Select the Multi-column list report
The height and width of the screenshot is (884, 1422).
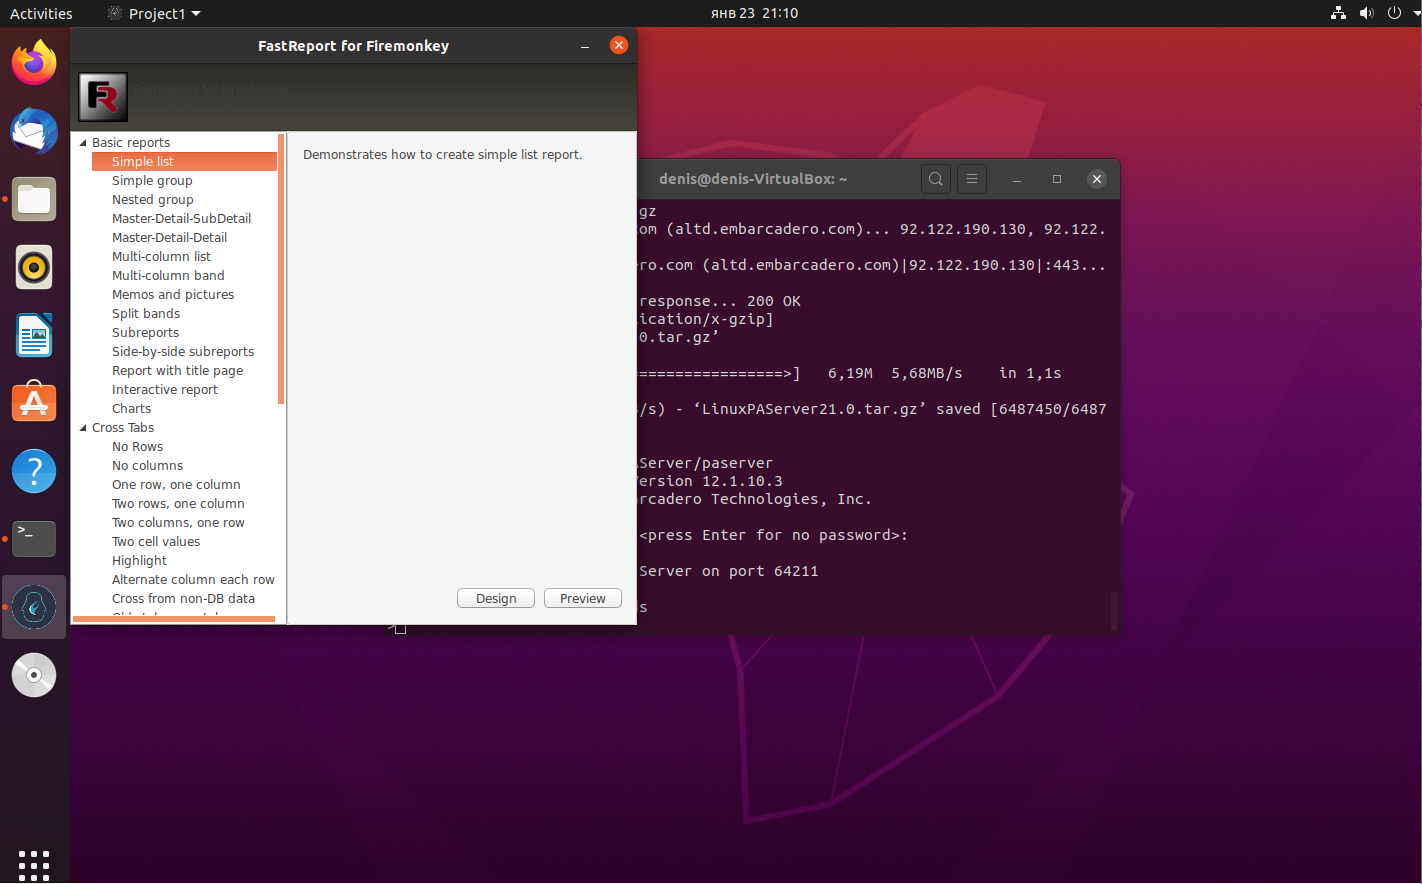coord(161,257)
